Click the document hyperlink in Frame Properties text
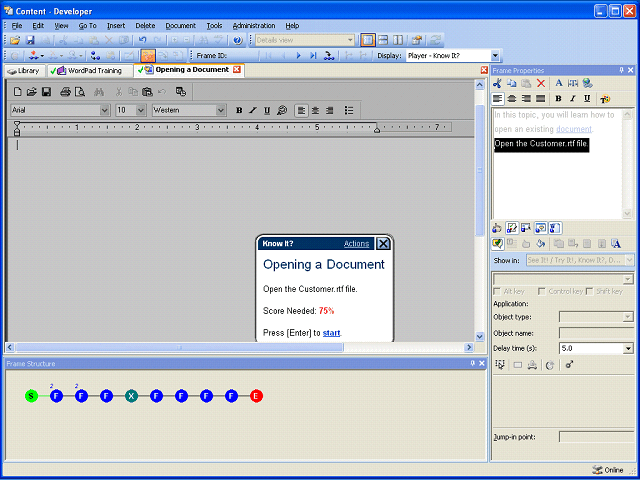The image size is (640, 480). [x=573, y=129]
